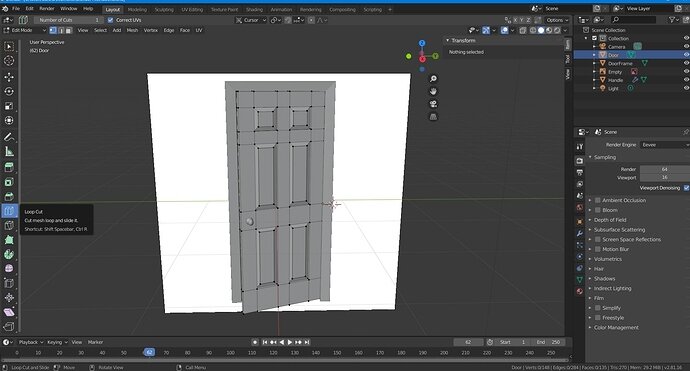Select the Shear tool
The height and width of the screenshot is (371, 690).
9,312
